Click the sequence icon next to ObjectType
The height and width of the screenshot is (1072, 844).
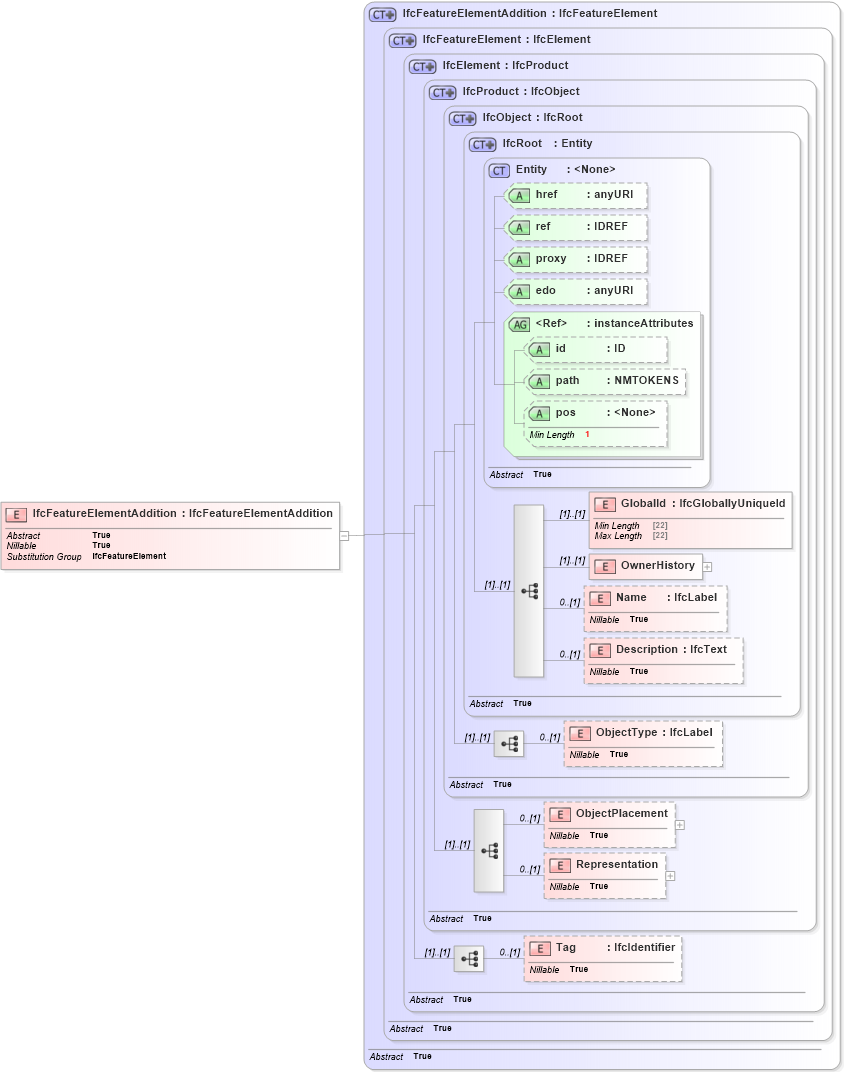click(x=509, y=743)
